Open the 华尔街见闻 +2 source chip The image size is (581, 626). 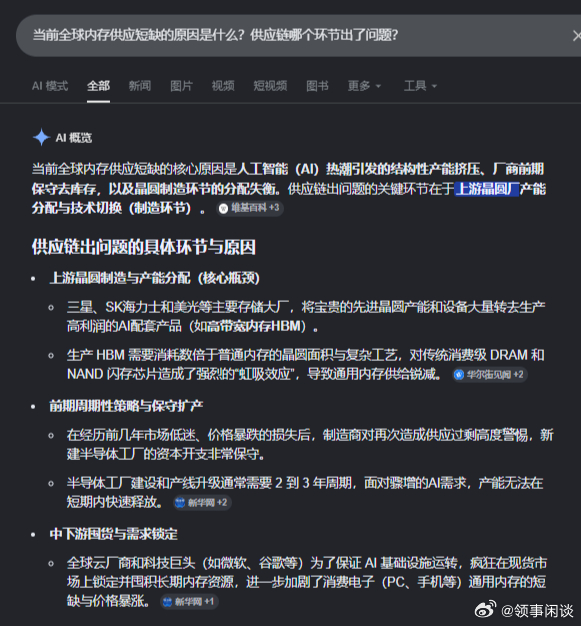490,374
